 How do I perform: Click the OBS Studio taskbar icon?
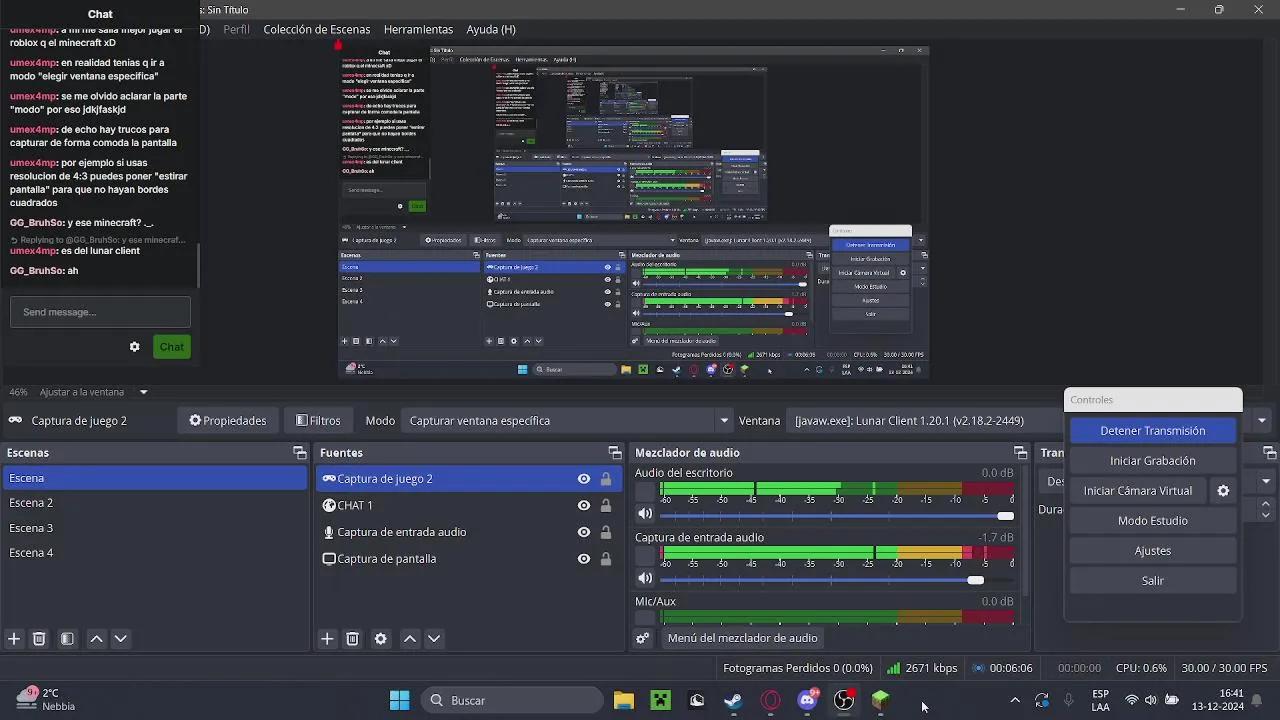pos(844,700)
